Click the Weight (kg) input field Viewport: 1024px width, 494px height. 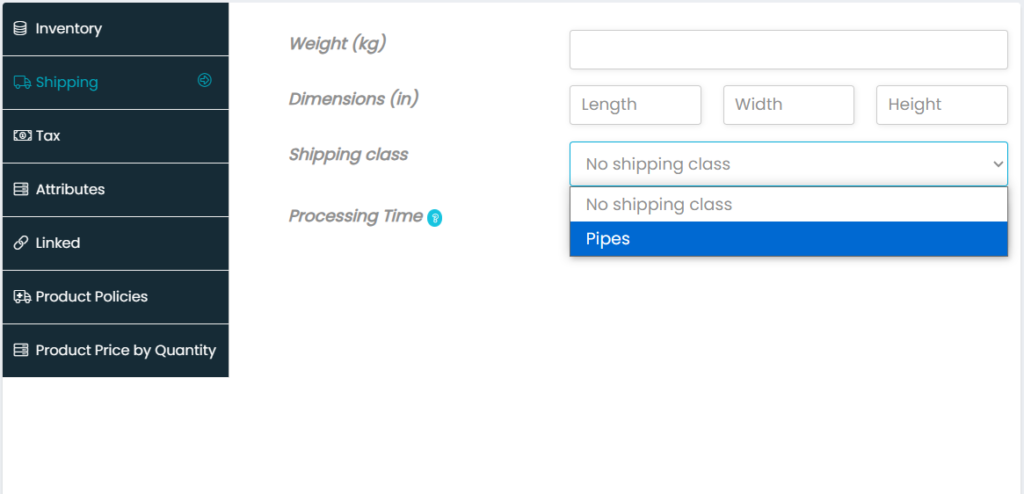click(x=788, y=50)
